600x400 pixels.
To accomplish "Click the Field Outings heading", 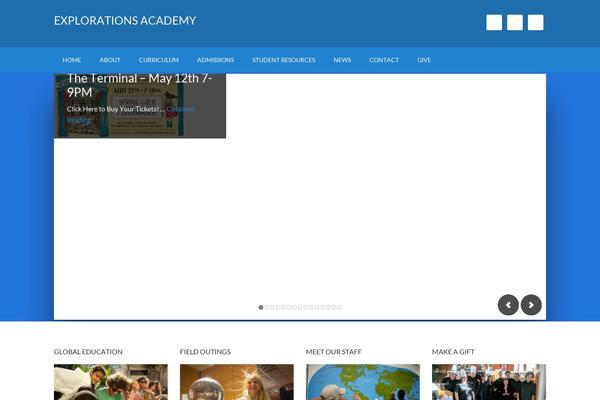I will [x=205, y=351].
